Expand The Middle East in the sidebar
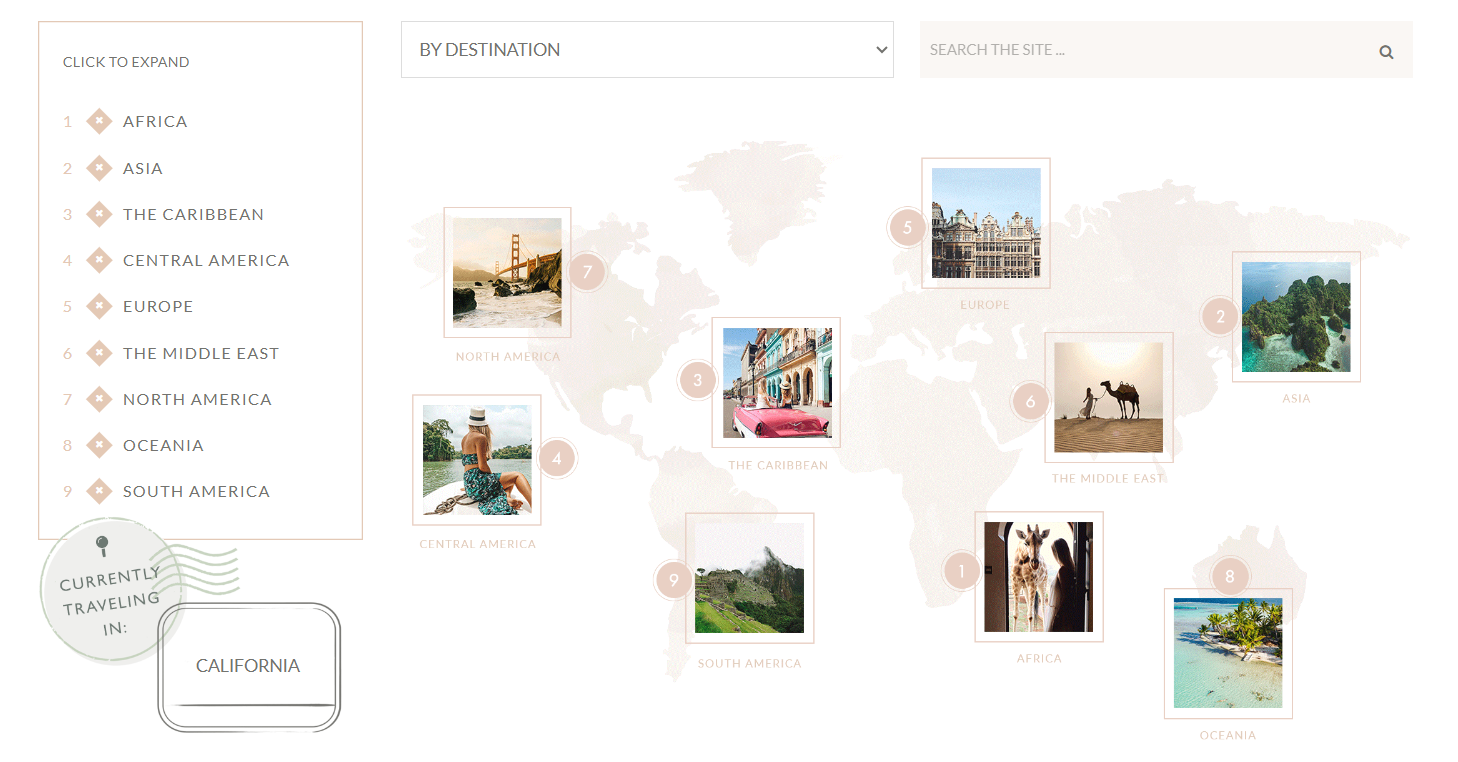The height and width of the screenshot is (762, 1458). tap(201, 353)
